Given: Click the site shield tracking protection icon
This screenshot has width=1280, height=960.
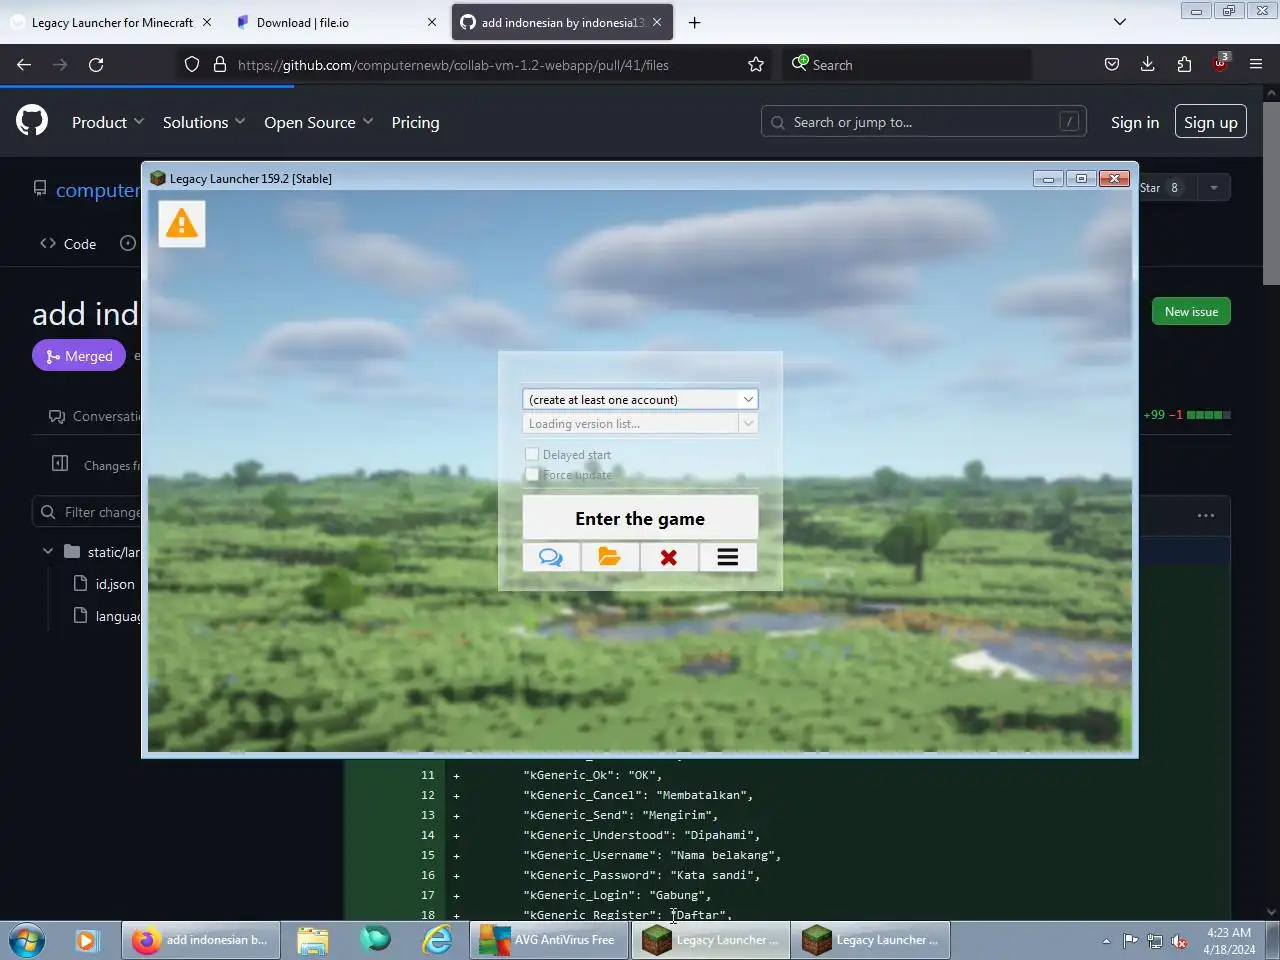Looking at the screenshot, I should click(192, 64).
